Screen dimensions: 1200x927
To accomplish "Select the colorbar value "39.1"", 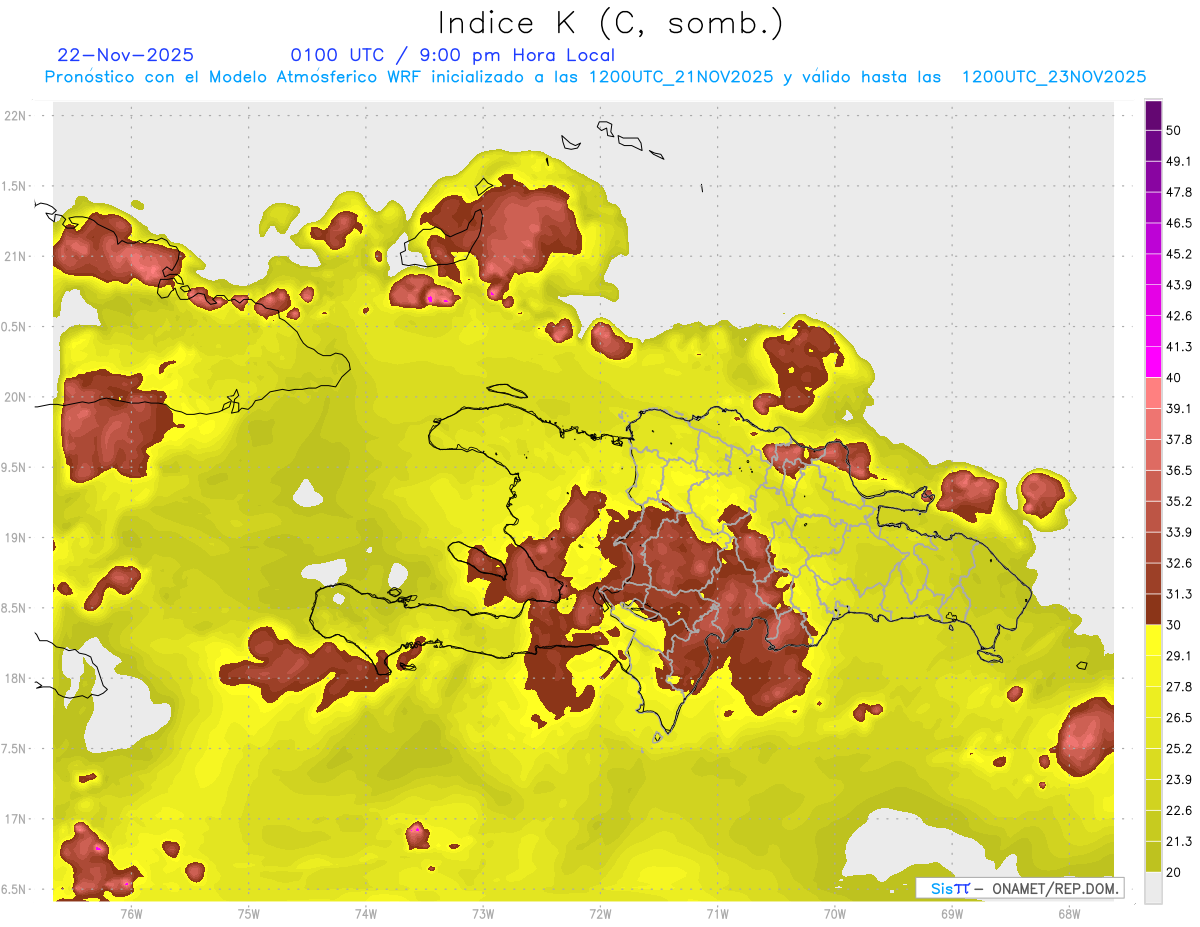I will 1179,408.
